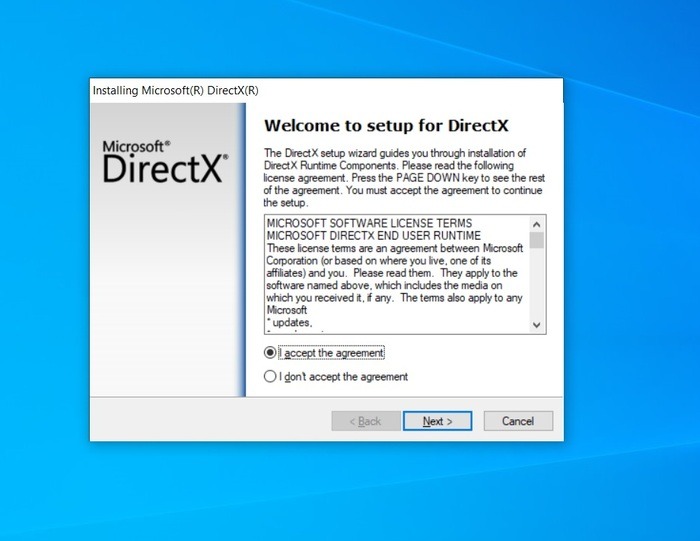
Task: Click the Cancel button
Action: click(518, 421)
